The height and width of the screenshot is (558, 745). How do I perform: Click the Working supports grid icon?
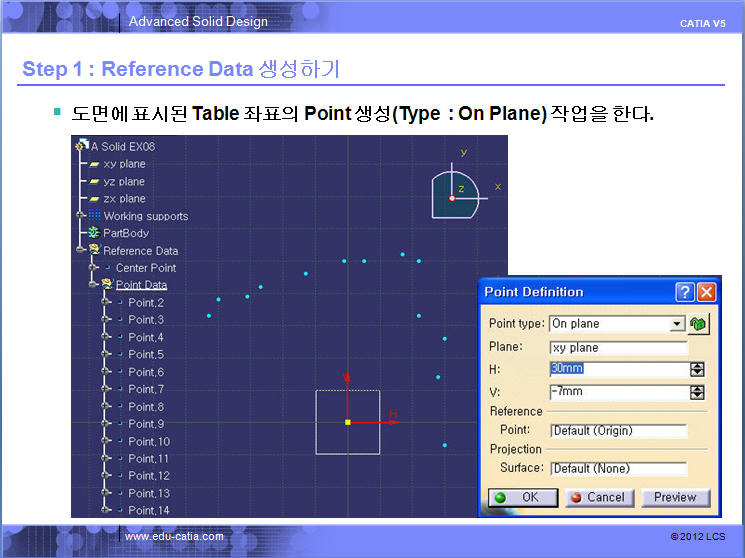pos(94,216)
